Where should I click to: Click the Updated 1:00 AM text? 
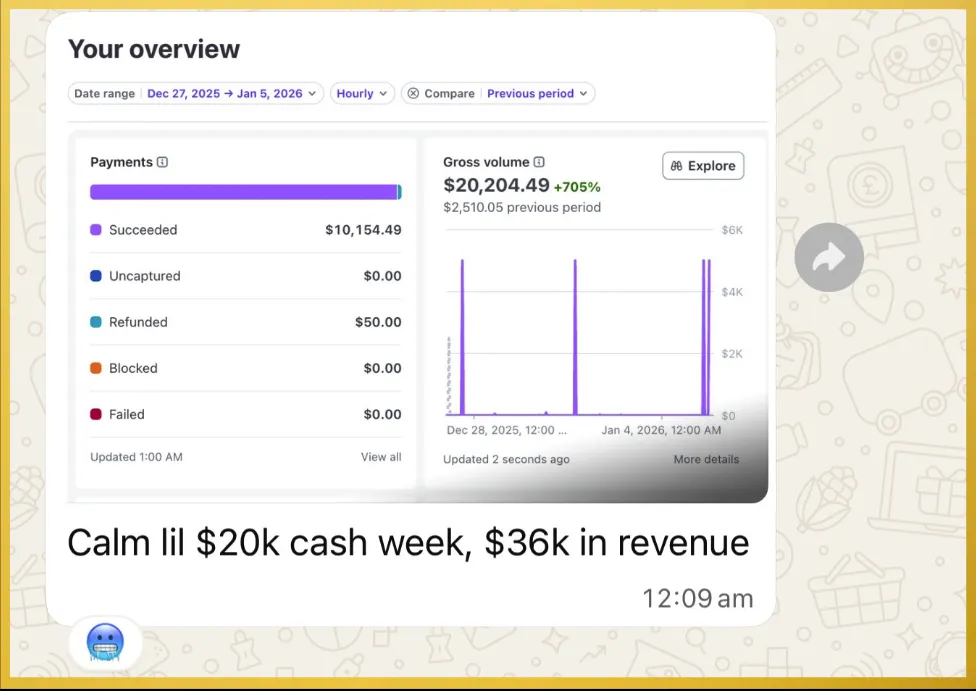click(x=136, y=457)
